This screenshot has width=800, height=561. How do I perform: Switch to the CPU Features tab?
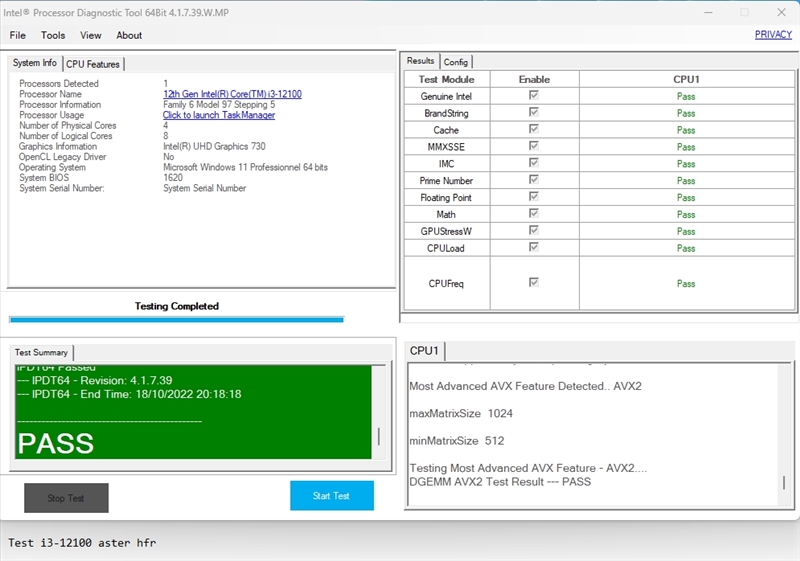pyautogui.click(x=93, y=64)
